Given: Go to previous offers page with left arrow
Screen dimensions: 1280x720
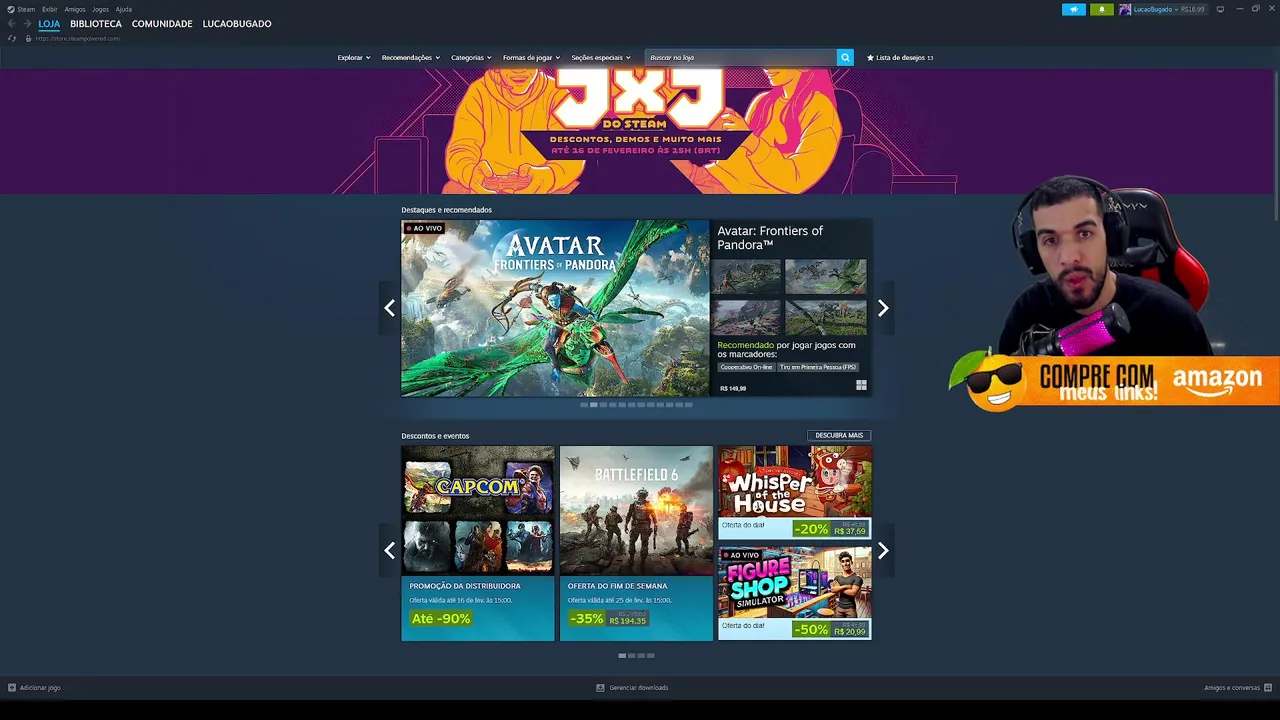Looking at the screenshot, I should (x=389, y=550).
